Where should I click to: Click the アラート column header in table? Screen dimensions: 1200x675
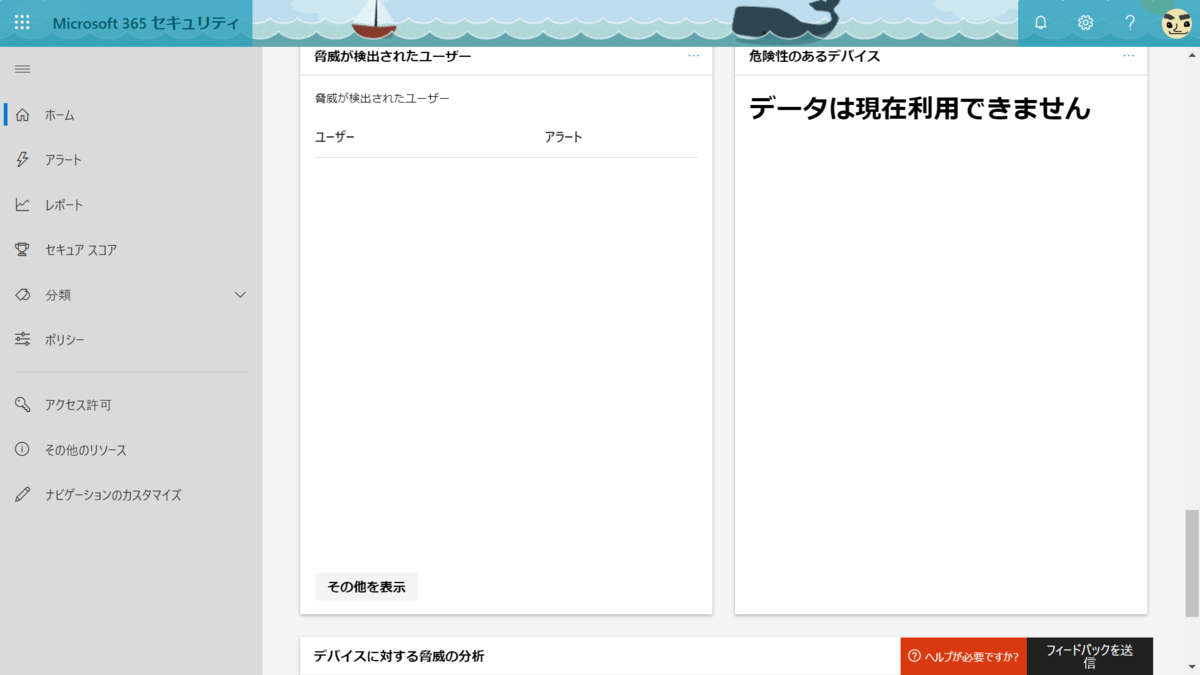tap(563, 137)
